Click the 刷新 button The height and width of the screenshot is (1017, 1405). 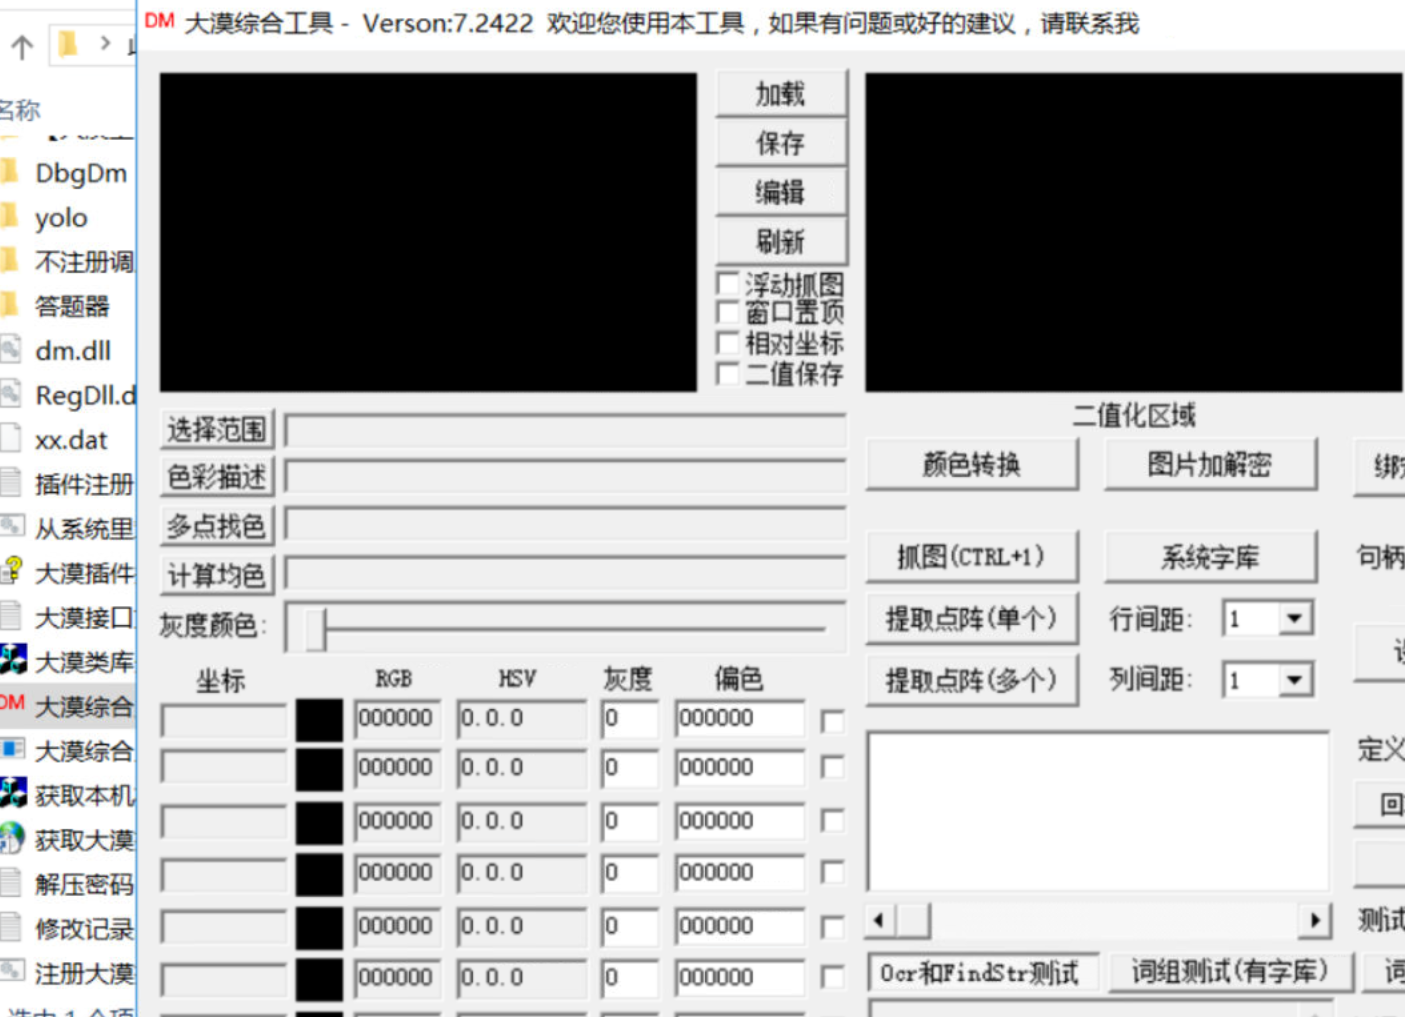(x=781, y=241)
